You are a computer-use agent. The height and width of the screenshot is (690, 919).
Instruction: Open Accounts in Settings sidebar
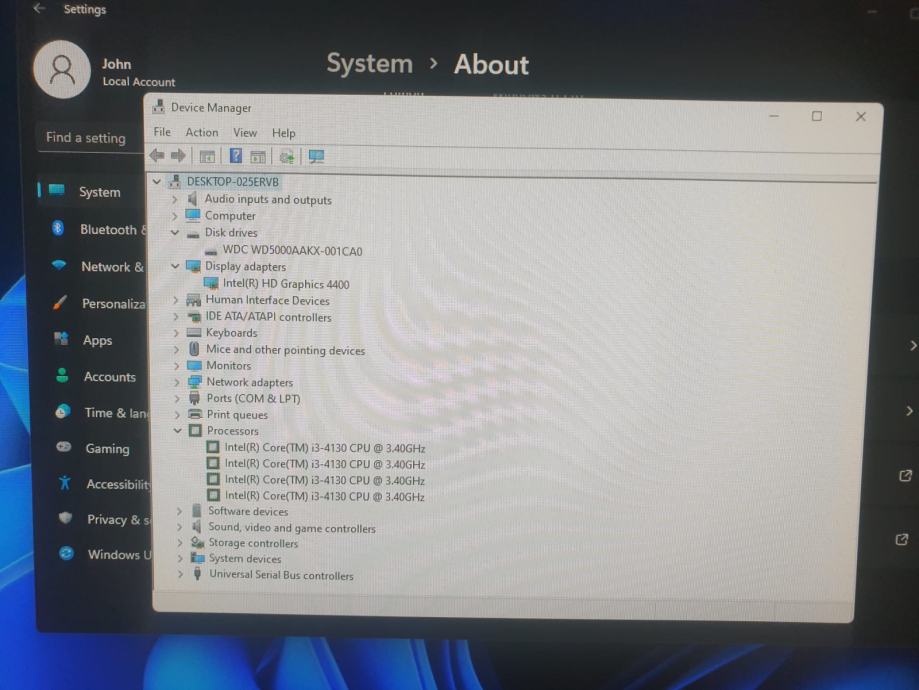(96, 376)
